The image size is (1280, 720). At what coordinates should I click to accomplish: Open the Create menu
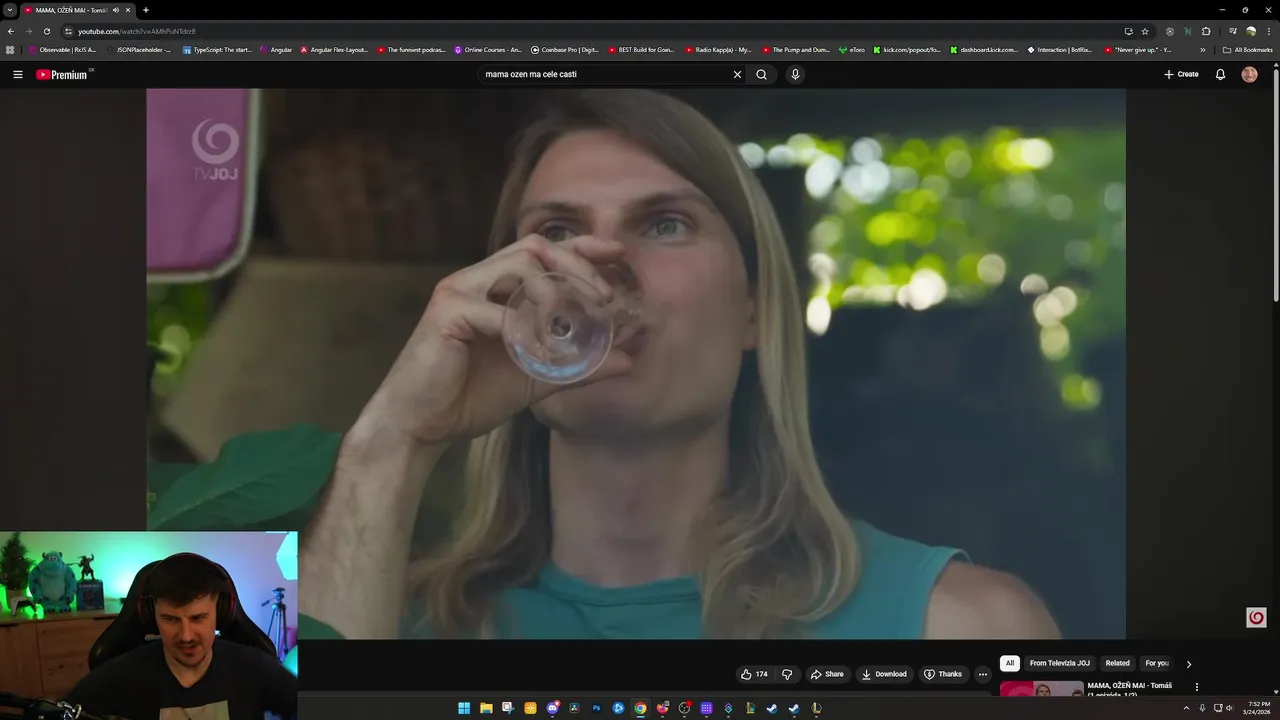tap(1181, 74)
